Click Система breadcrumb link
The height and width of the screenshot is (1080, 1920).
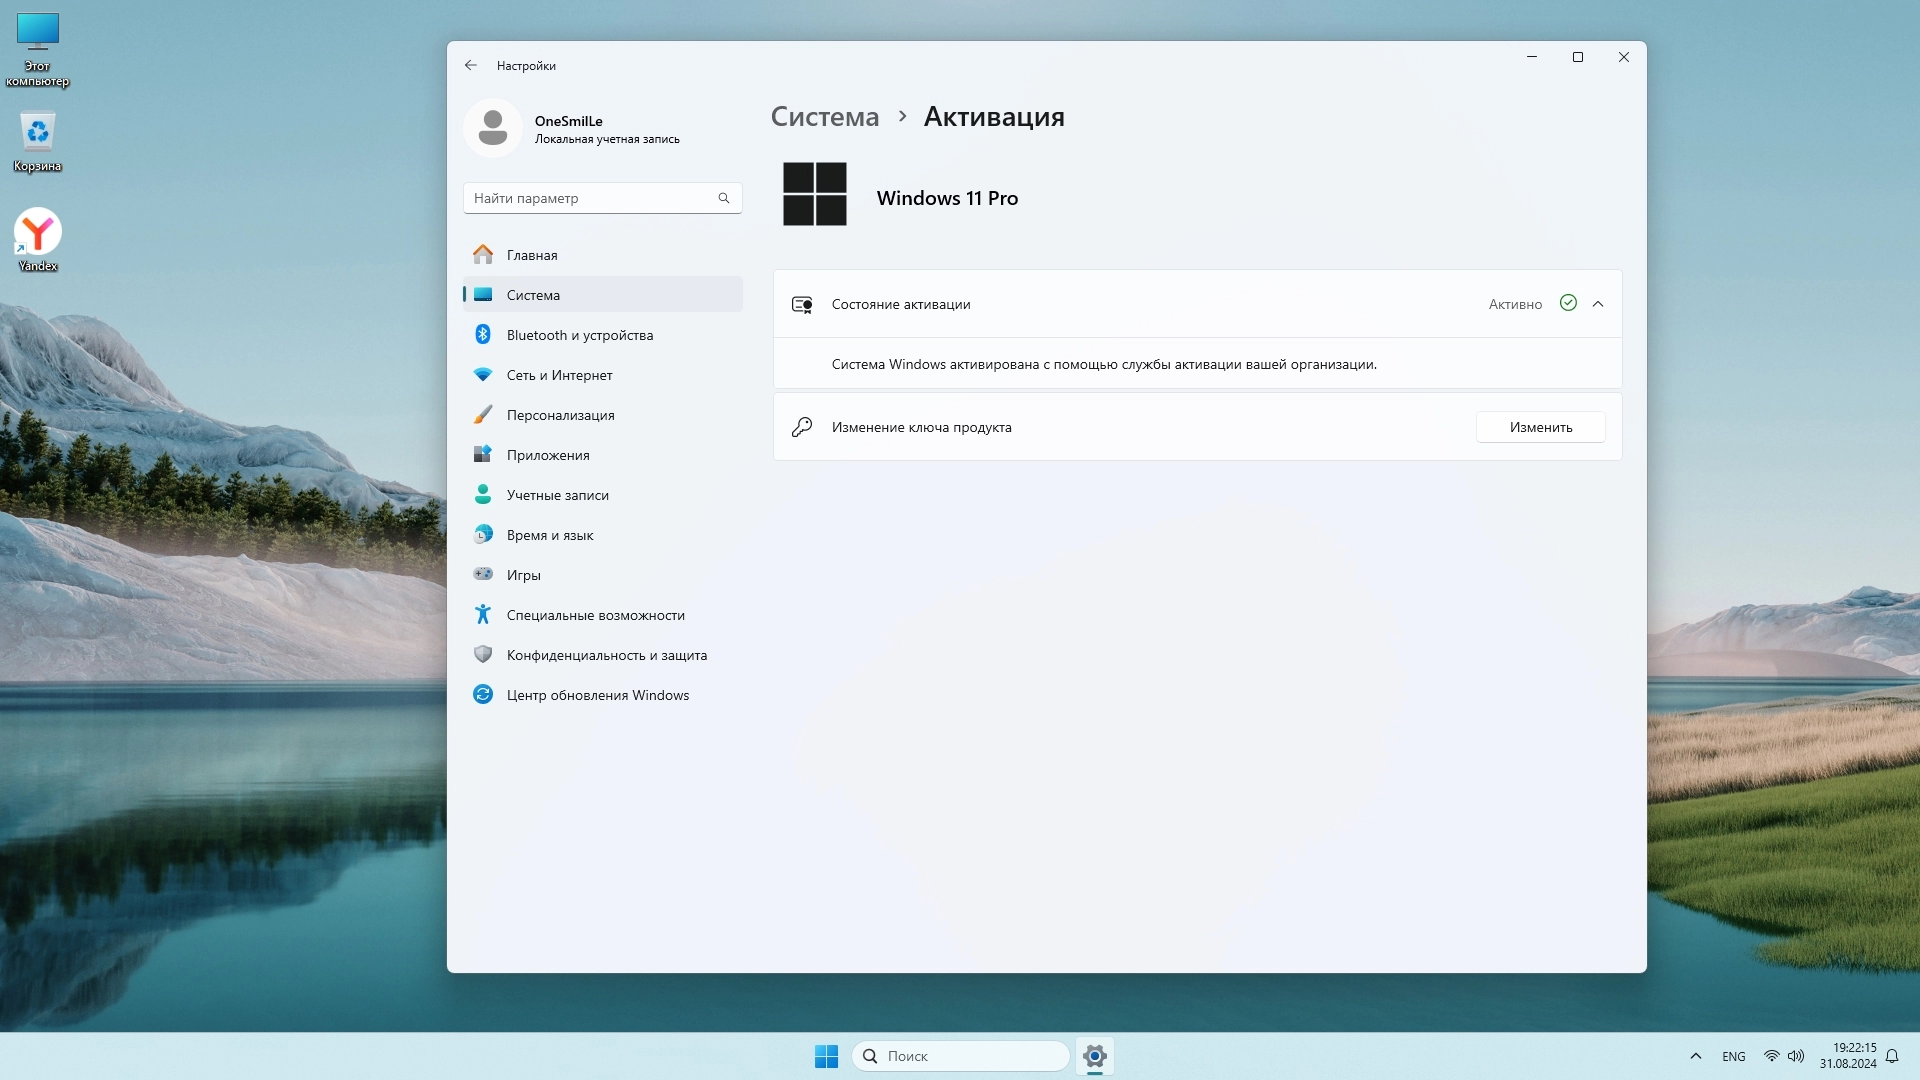click(824, 117)
